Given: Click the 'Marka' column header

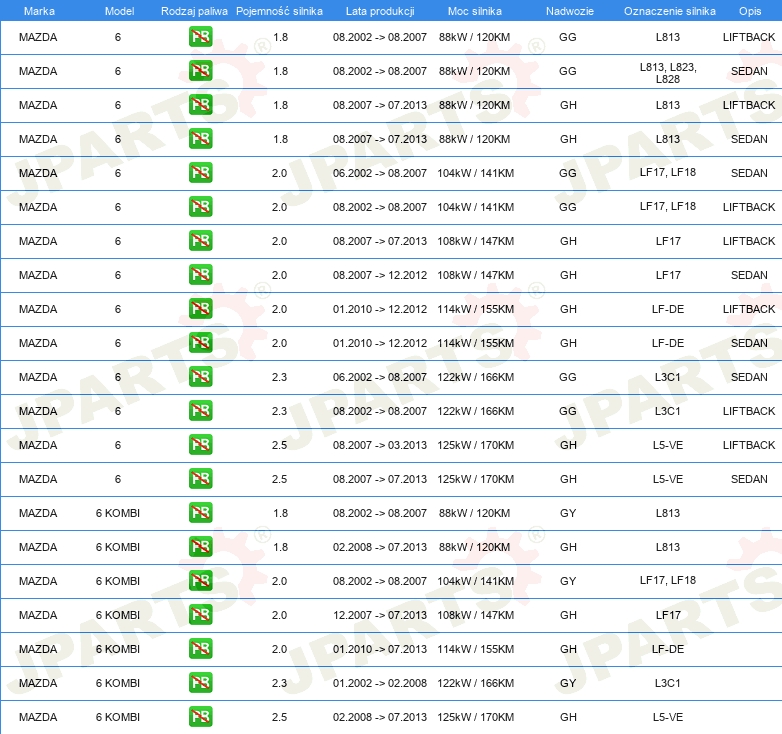Looking at the screenshot, I should point(38,10).
